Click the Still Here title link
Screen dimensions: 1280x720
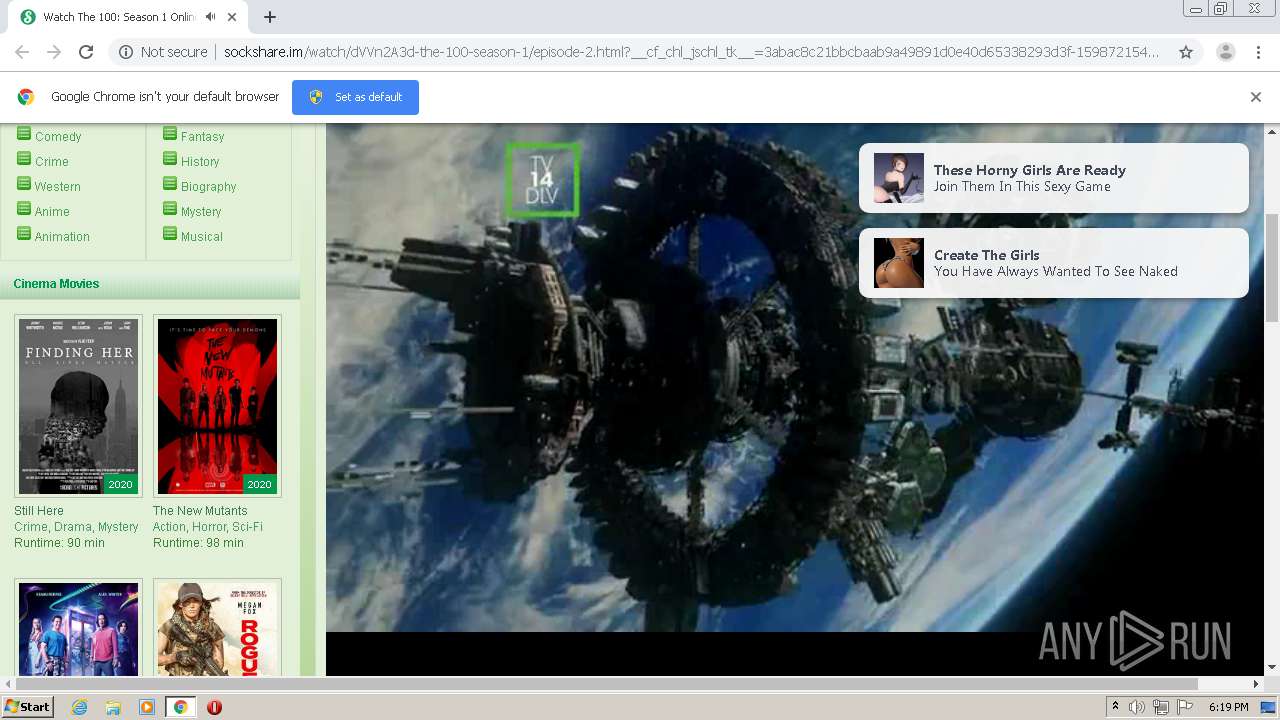click(39, 511)
